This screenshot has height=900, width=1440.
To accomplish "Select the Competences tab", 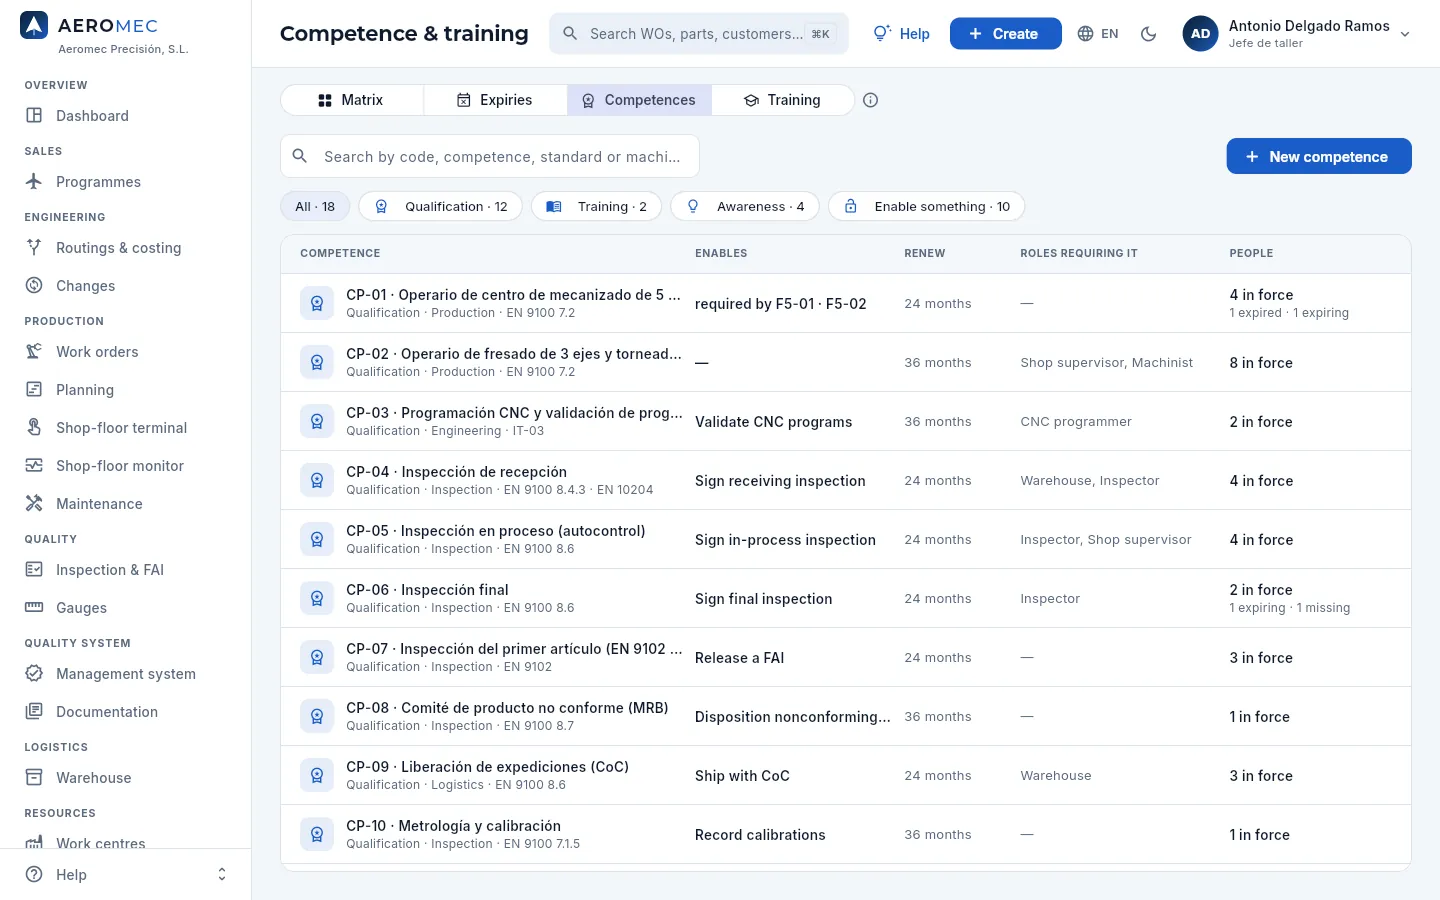I will point(639,100).
